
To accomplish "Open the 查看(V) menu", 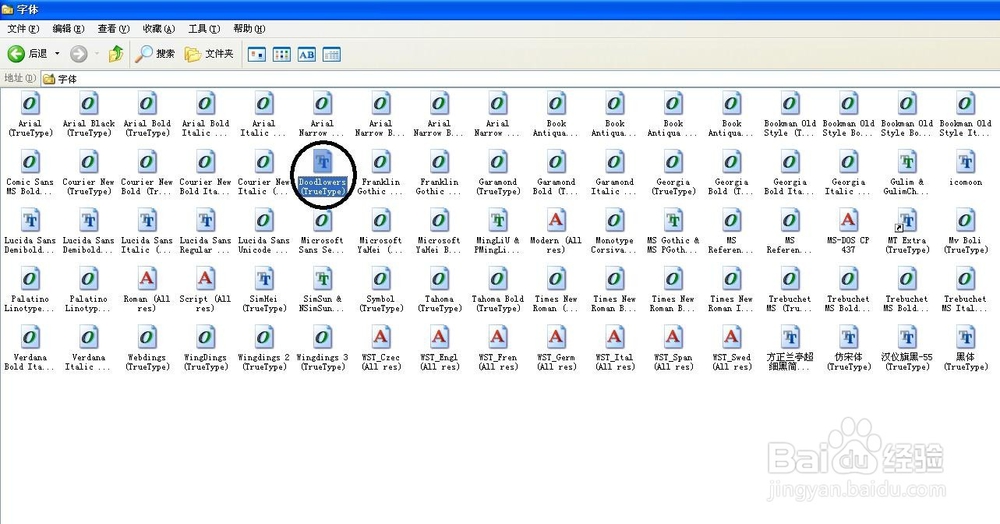I will pos(114,29).
